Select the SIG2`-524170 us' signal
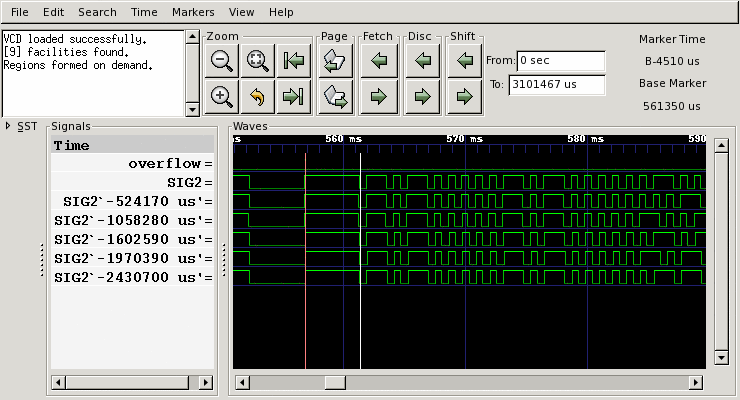Image resolution: width=740 pixels, height=400 pixels. pyautogui.click(x=132, y=201)
